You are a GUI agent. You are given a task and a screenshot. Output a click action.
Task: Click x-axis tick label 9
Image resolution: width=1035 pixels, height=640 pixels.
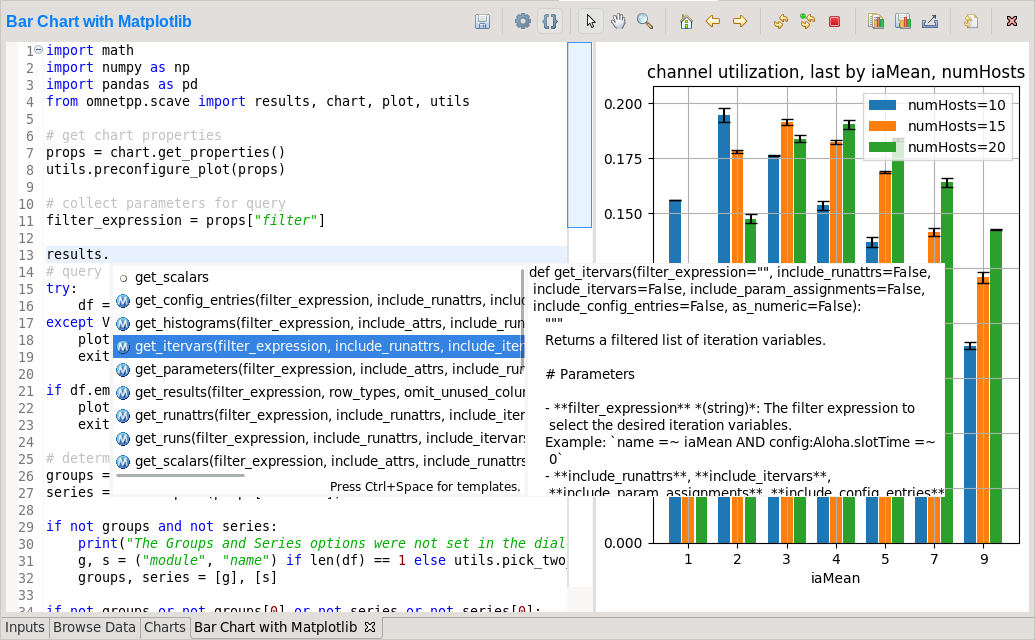984,560
